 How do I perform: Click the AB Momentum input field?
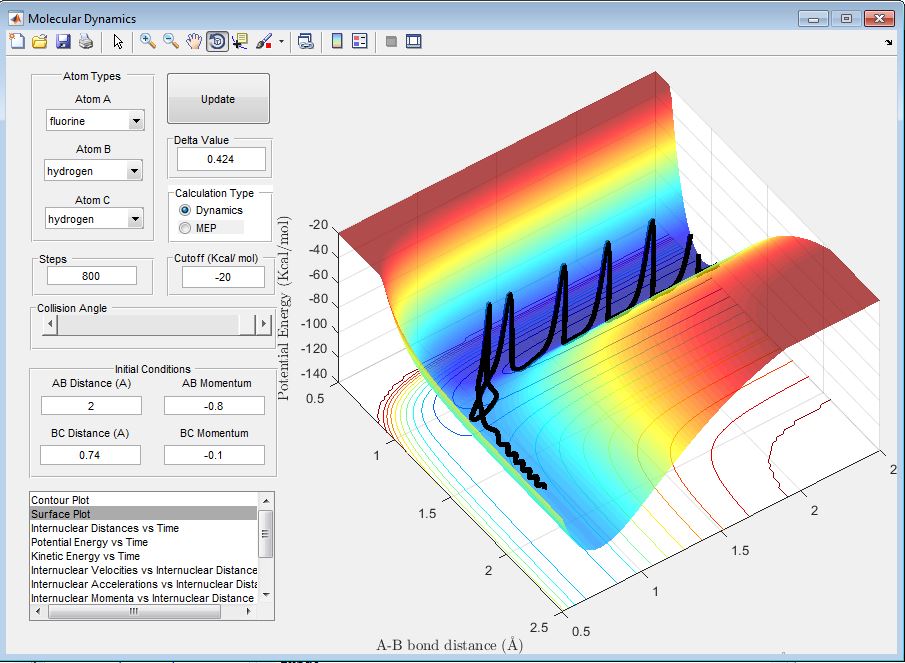pos(214,405)
